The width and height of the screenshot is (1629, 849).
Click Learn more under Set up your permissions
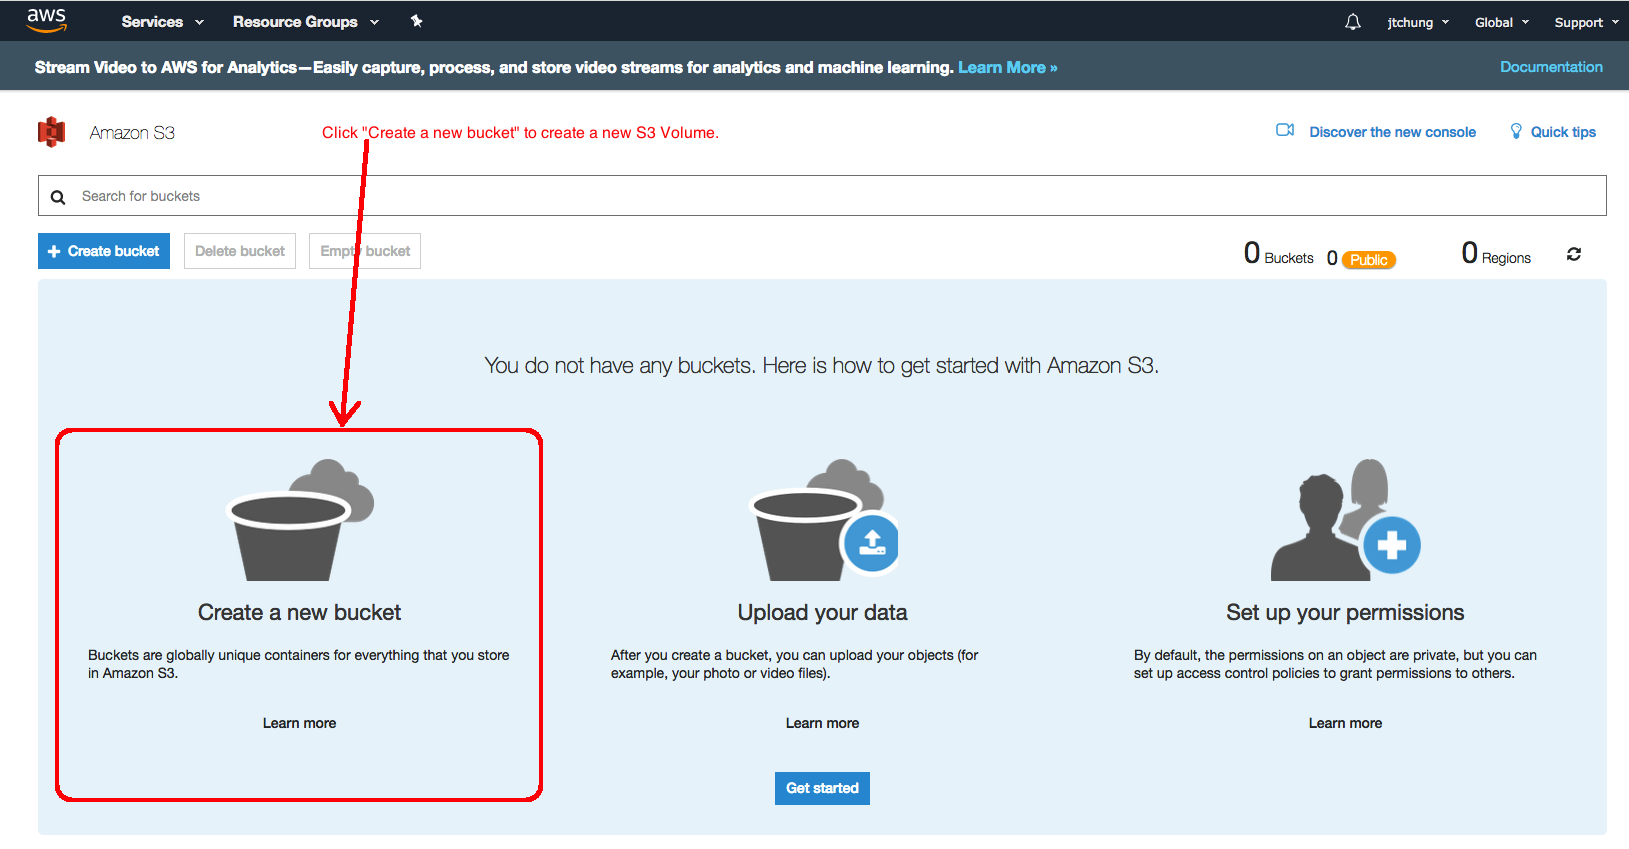point(1345,723)
